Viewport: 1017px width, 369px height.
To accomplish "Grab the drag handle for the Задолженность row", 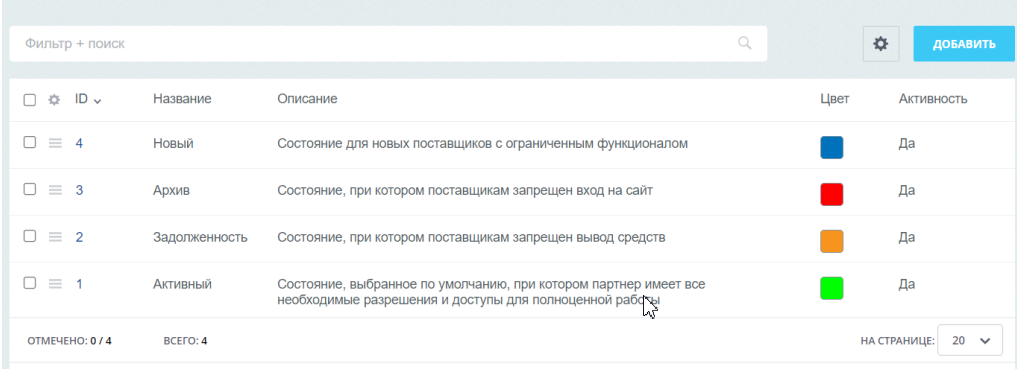I will click(x=55, y=237).
